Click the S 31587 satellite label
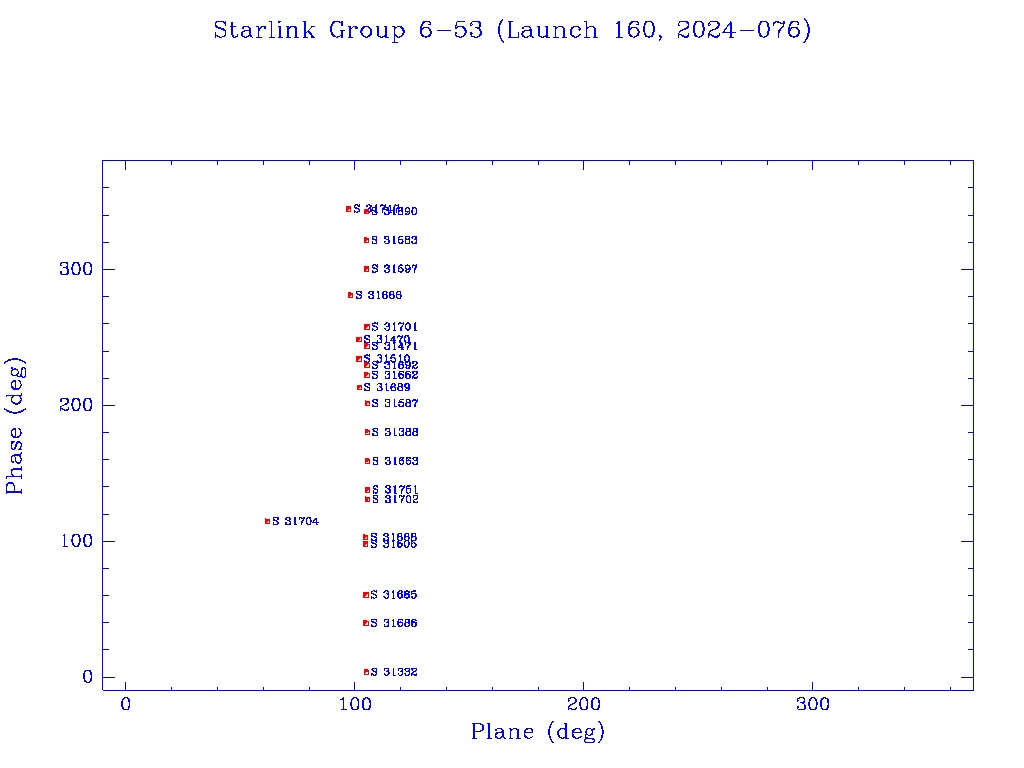Image resolution: width=1024 pixels, height=768 pixels. point(395,404)
